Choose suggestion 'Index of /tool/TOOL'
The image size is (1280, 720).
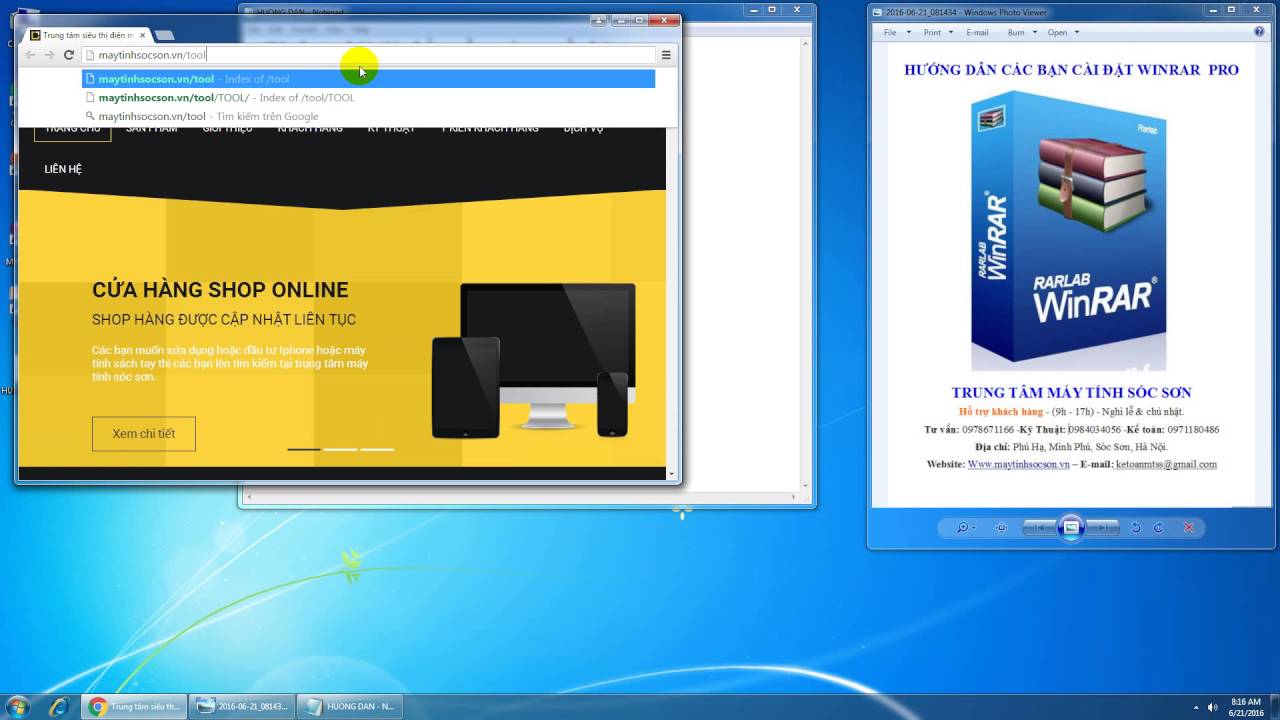point(368,98)
